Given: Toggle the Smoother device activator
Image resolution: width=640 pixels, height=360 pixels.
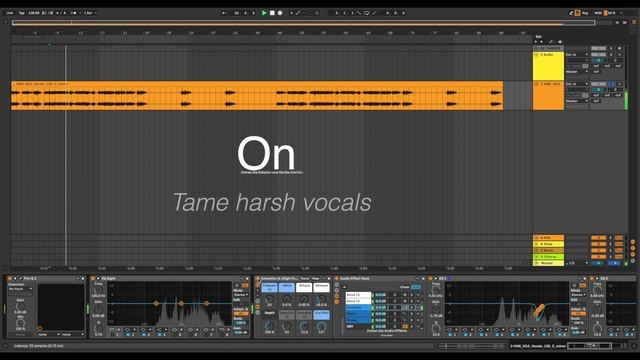Looking at the screenshot, I should pos(258,279).
